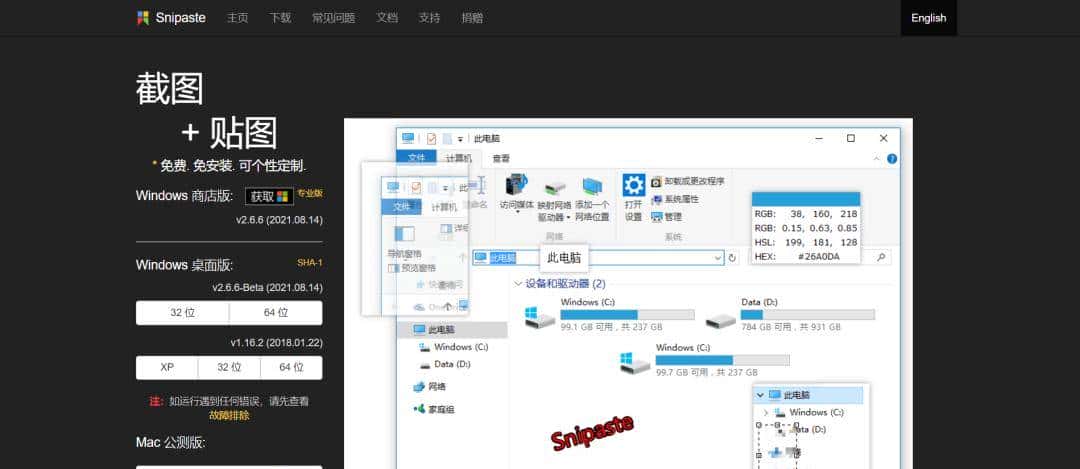Click the Explorer address bar field
The width and height of the screenshot is (1080, 469).
pyautogui.click(x=598, y=258)
